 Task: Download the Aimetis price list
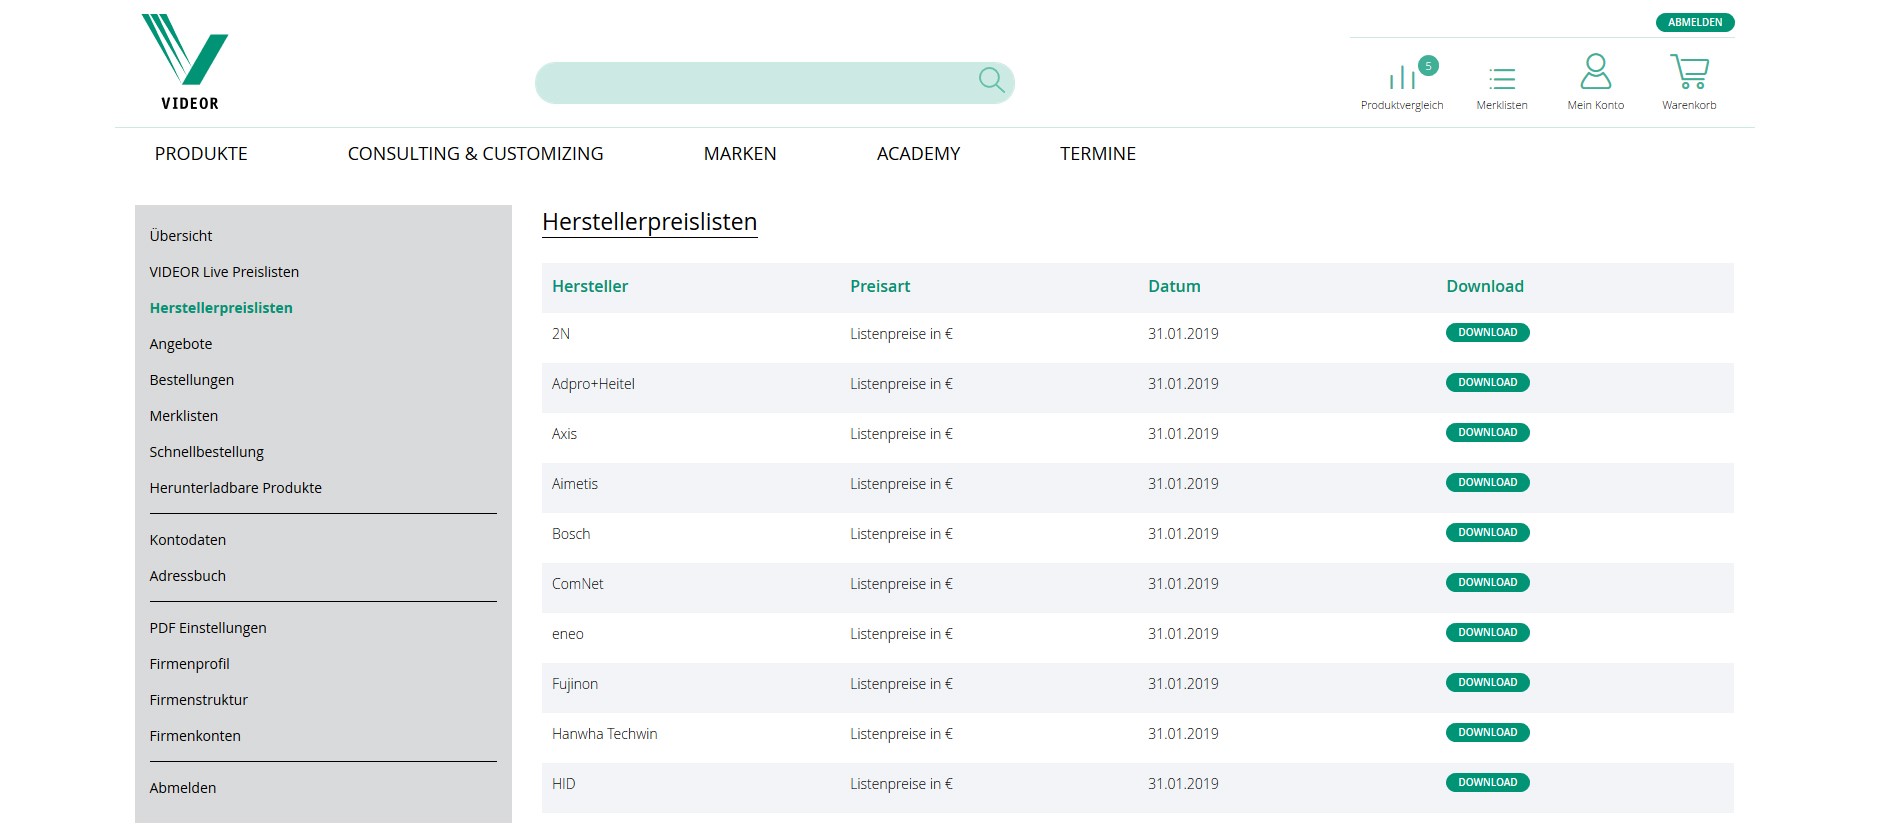1487,483
